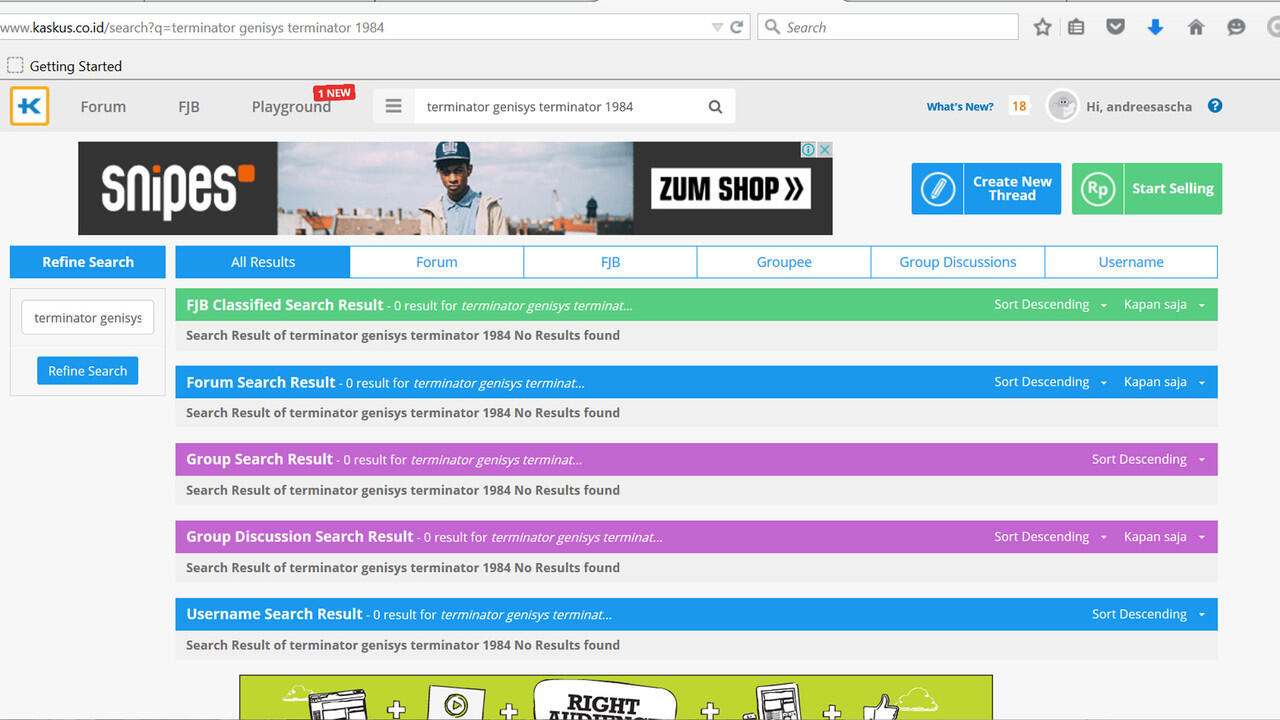Viewport: 1280px width, 720px height.
Task: Open the Snipes logo in the banner ad
Action: [x=178, y=188]
